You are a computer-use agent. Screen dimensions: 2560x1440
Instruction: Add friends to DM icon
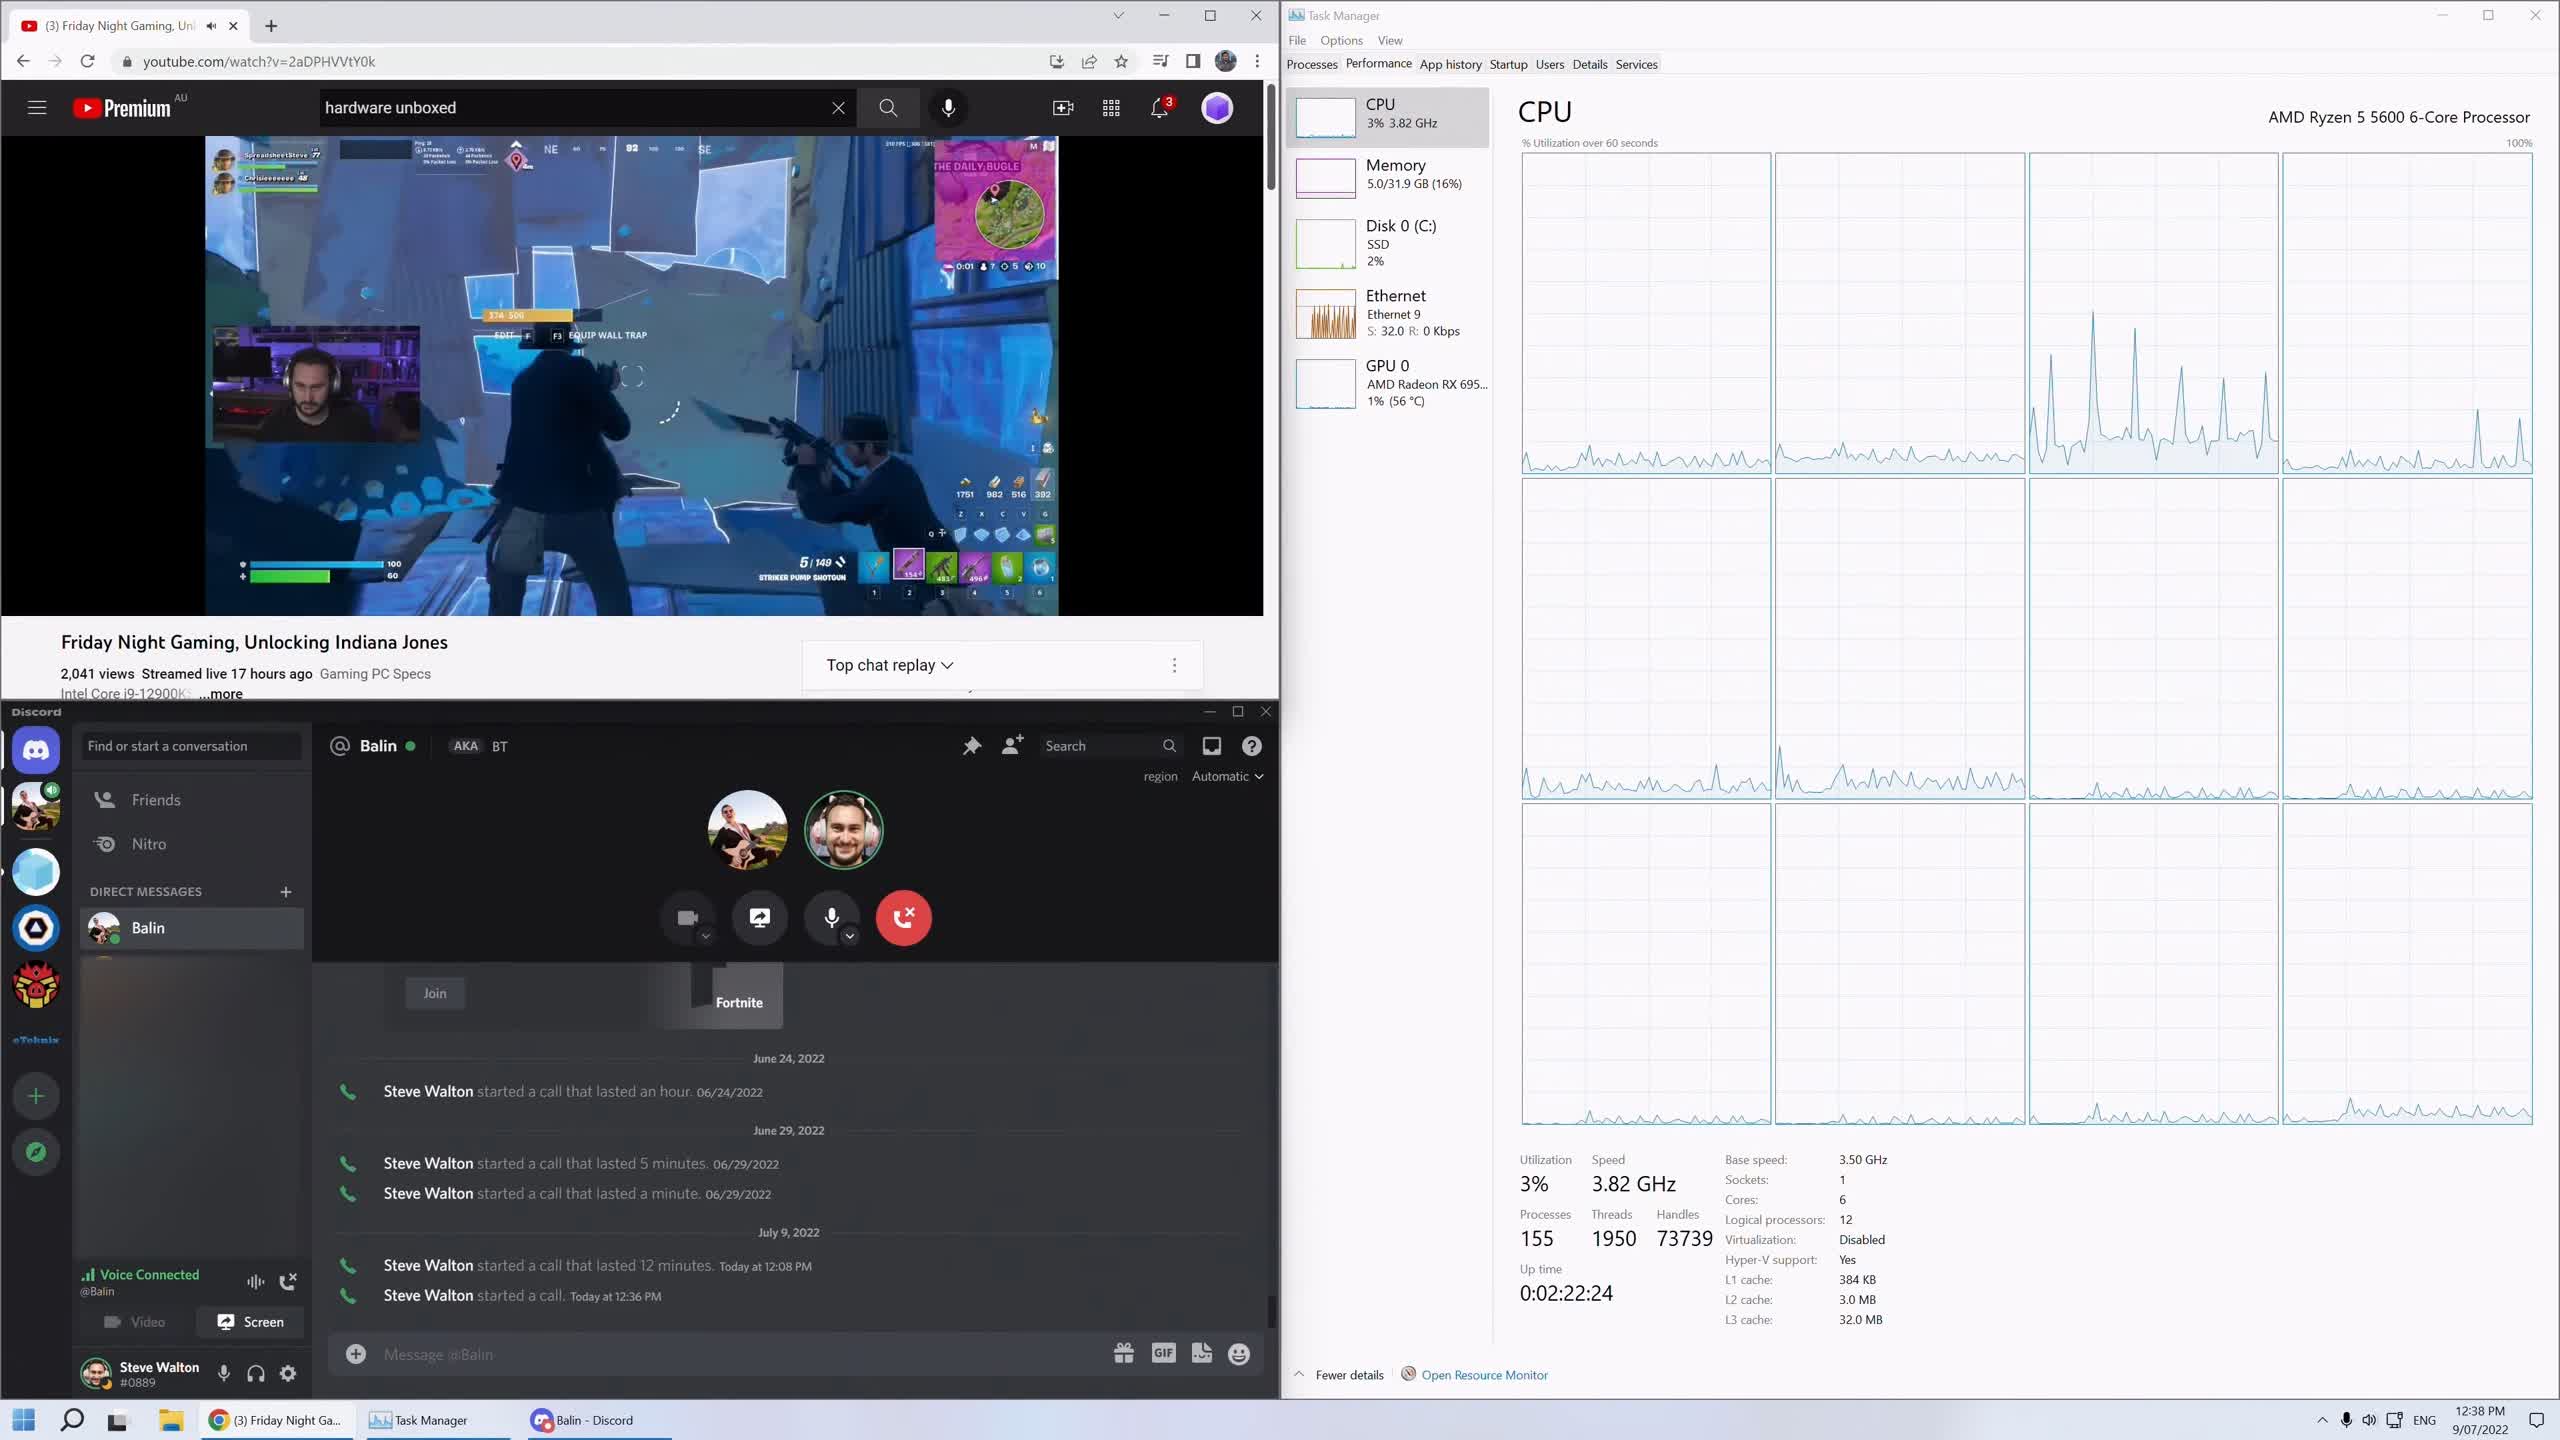pyautogui.click(x=1012, y=746)
